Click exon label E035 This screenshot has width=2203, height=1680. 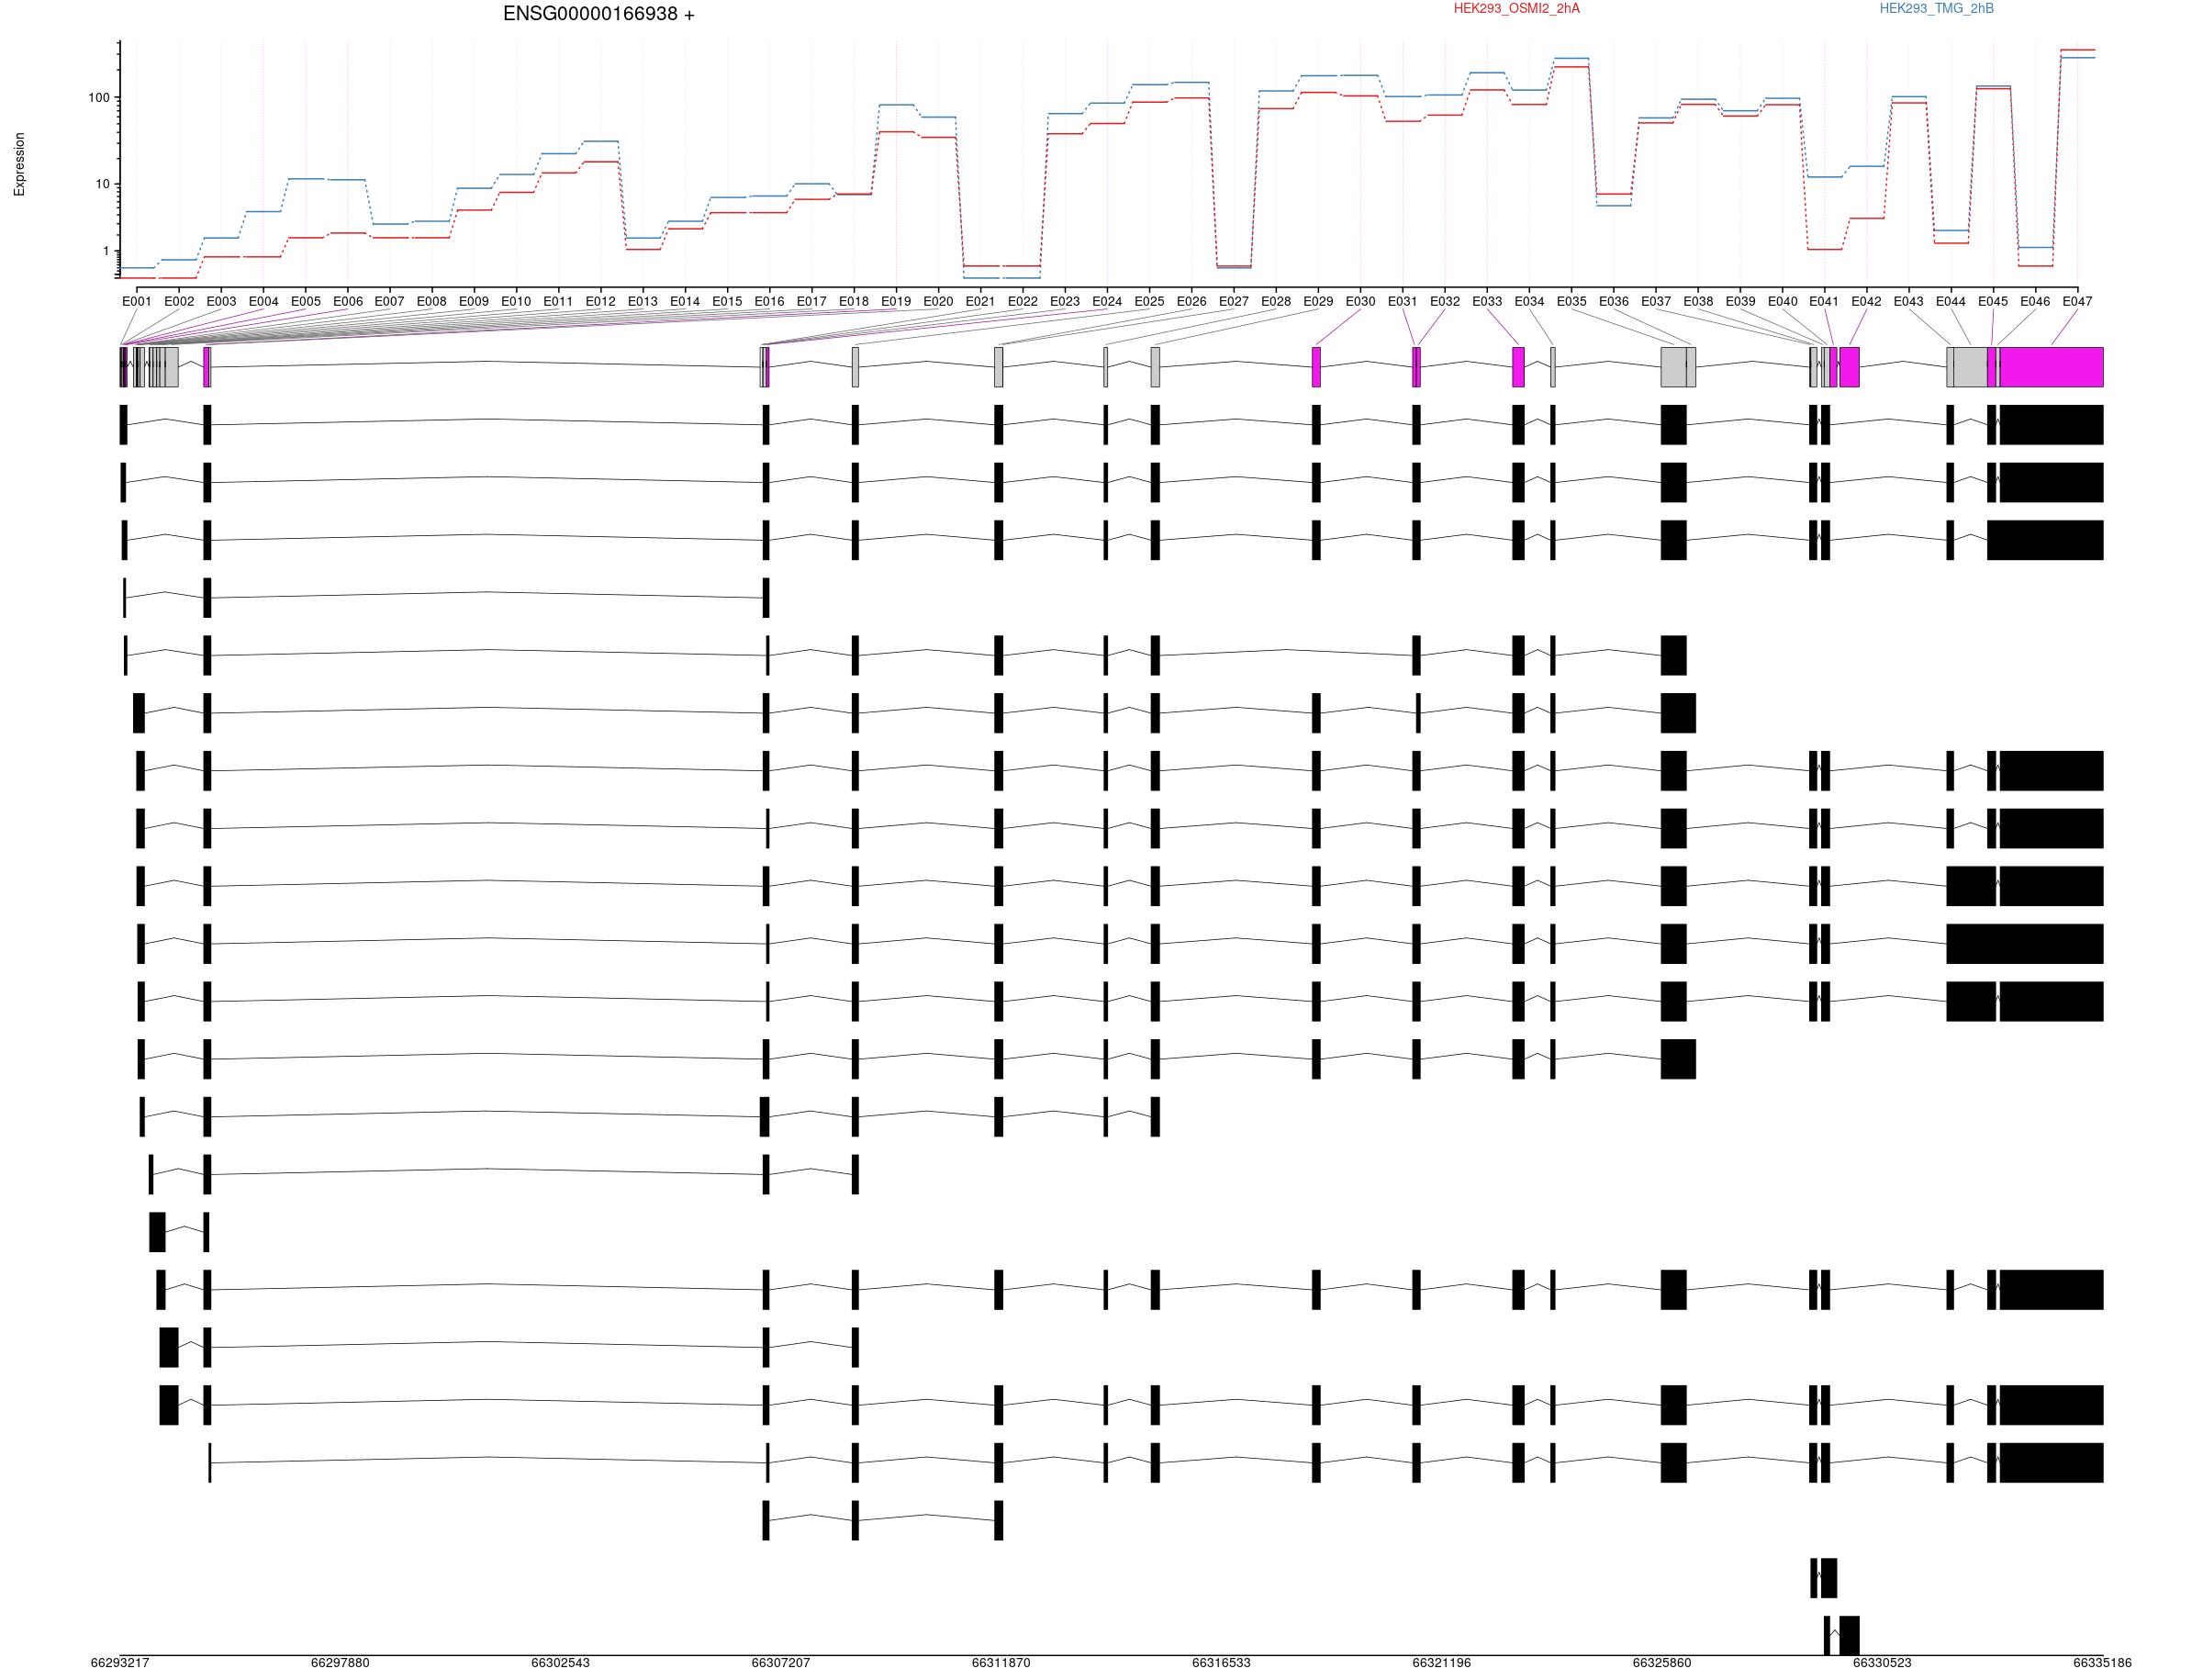click(x=1571, y=301)
